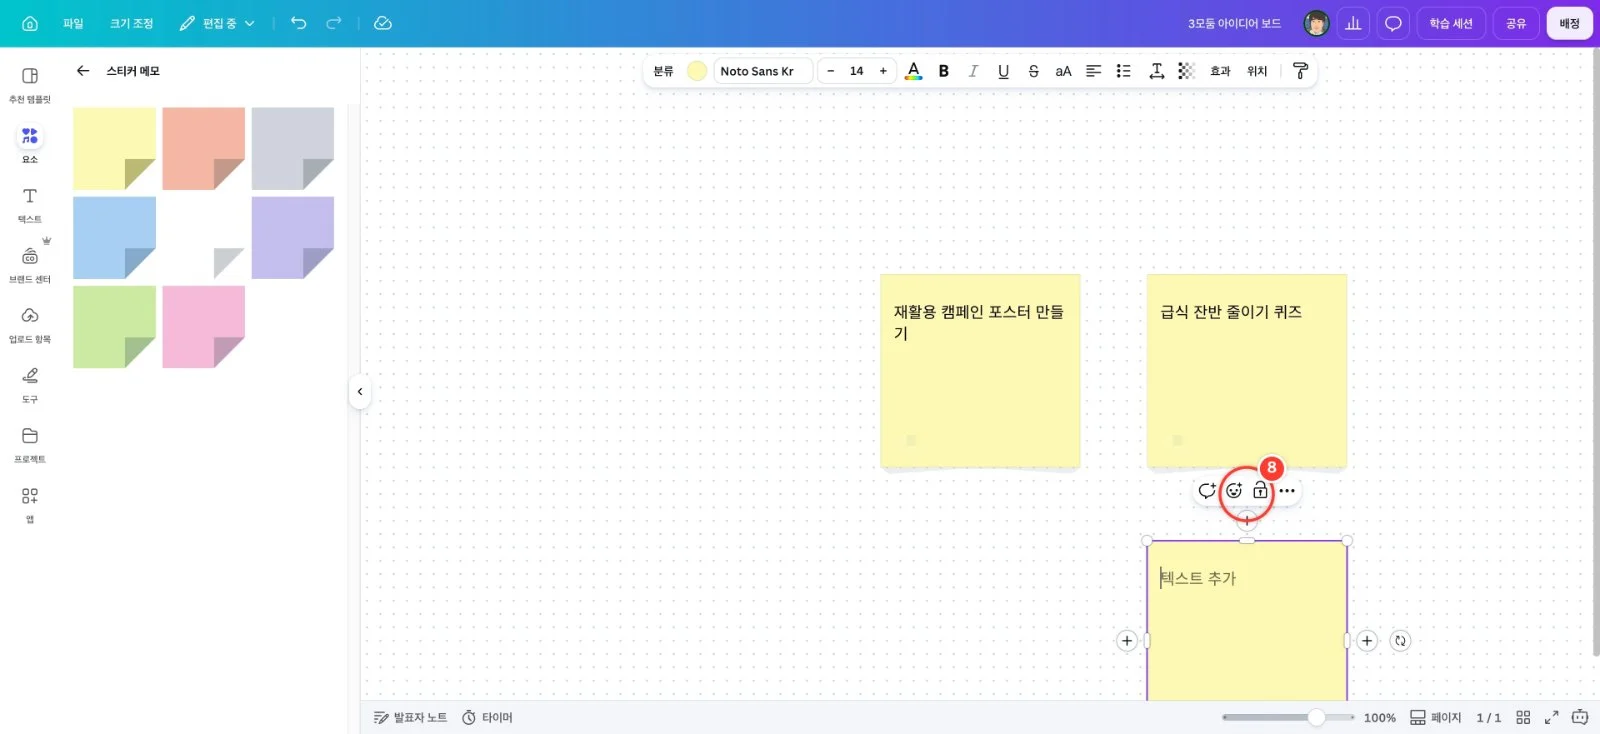
Task: Open 업로드 항목 in the sidebar
Action: (x=30, y=325)
